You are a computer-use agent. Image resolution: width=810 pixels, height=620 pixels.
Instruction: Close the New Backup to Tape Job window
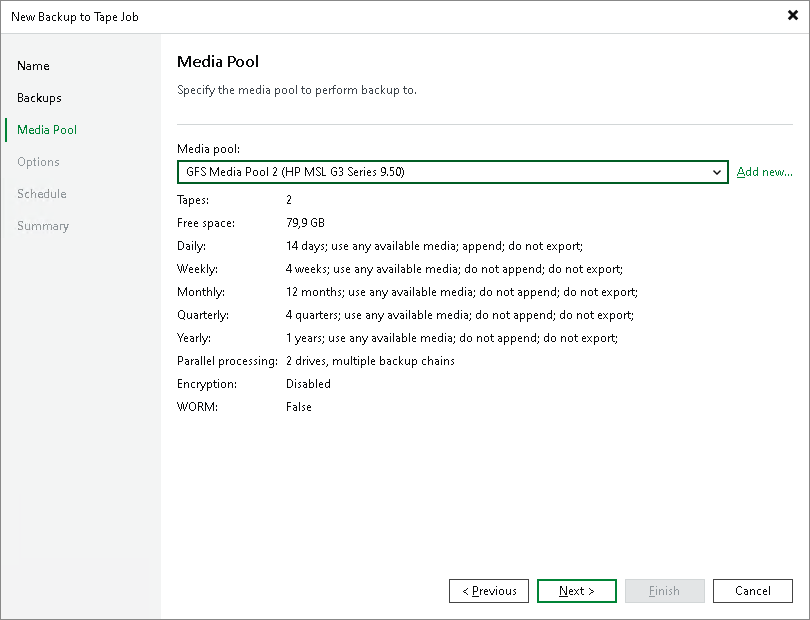click(791, 15)
